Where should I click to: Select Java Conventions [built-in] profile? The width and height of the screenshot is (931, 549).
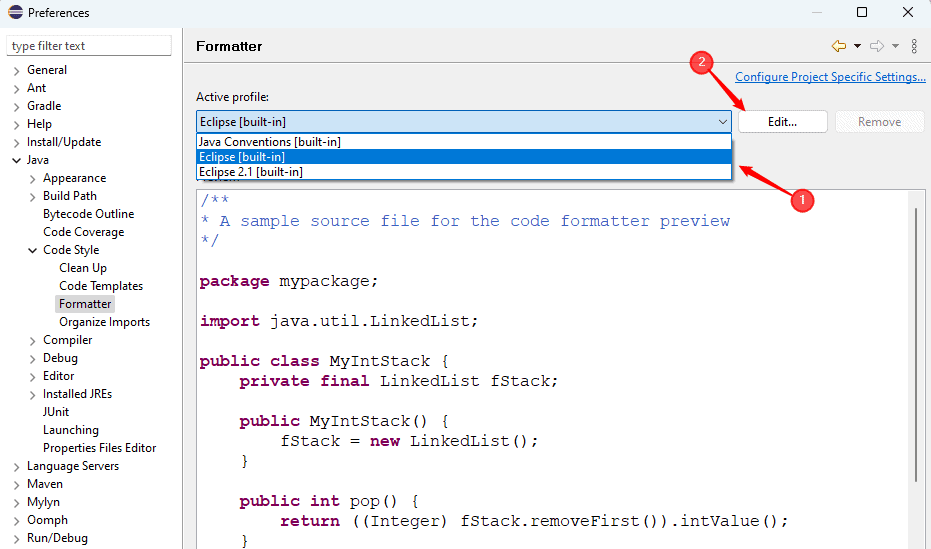(269, 142)
